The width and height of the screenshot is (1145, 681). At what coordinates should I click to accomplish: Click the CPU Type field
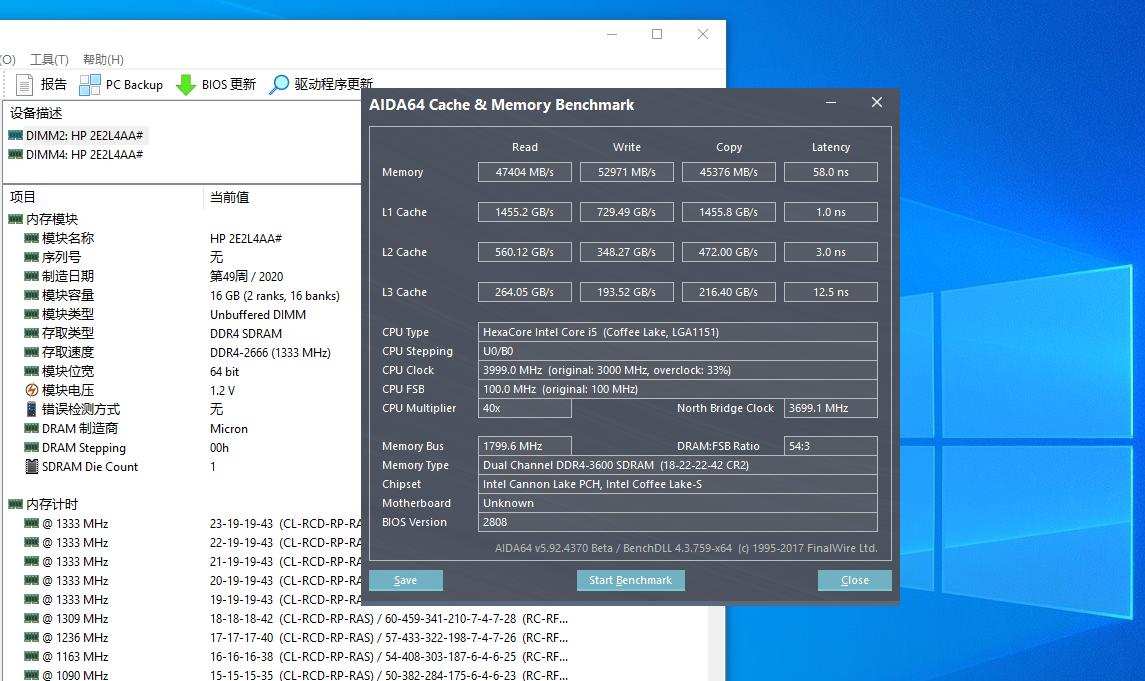(x=678, y=332)
